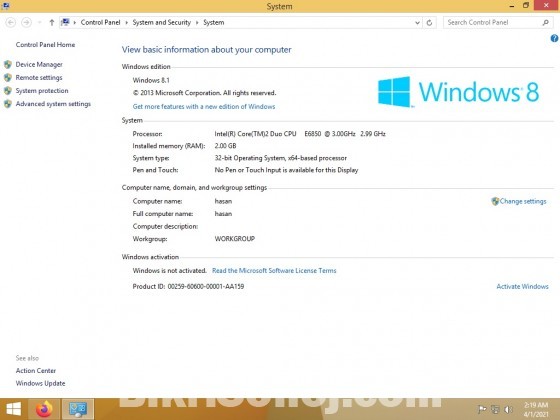The image size is (560, 420).
Task: Open Advanced system settings
Action: point(53,104)
